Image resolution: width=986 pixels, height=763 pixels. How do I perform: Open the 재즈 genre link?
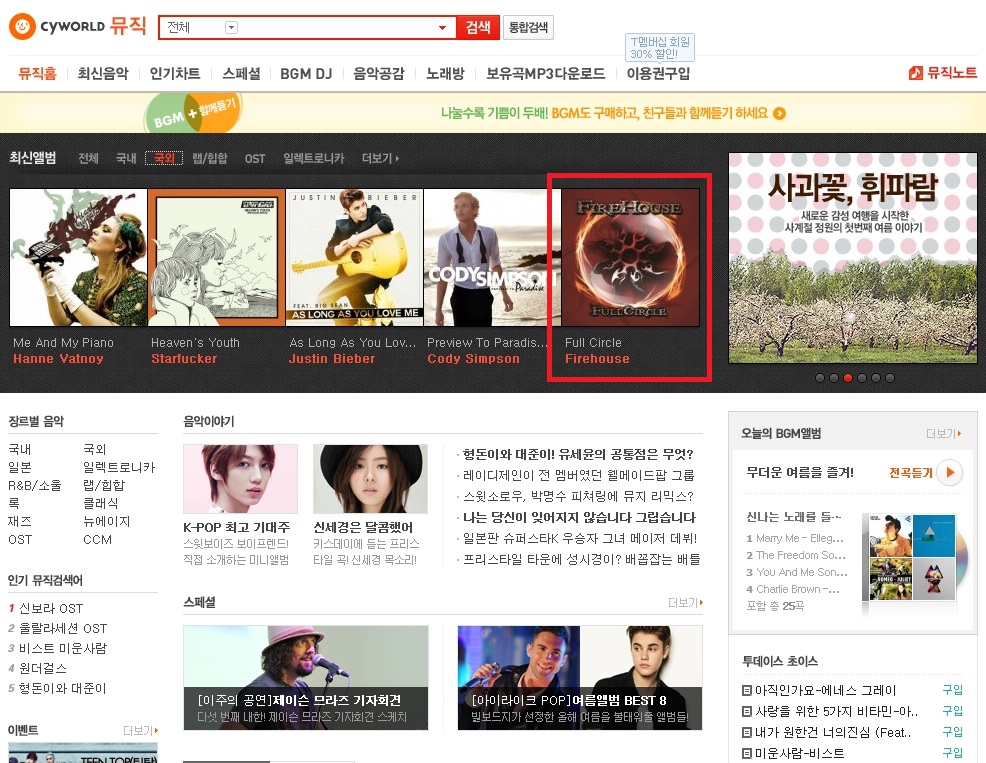pyautogui.click(x=20, y=521)
